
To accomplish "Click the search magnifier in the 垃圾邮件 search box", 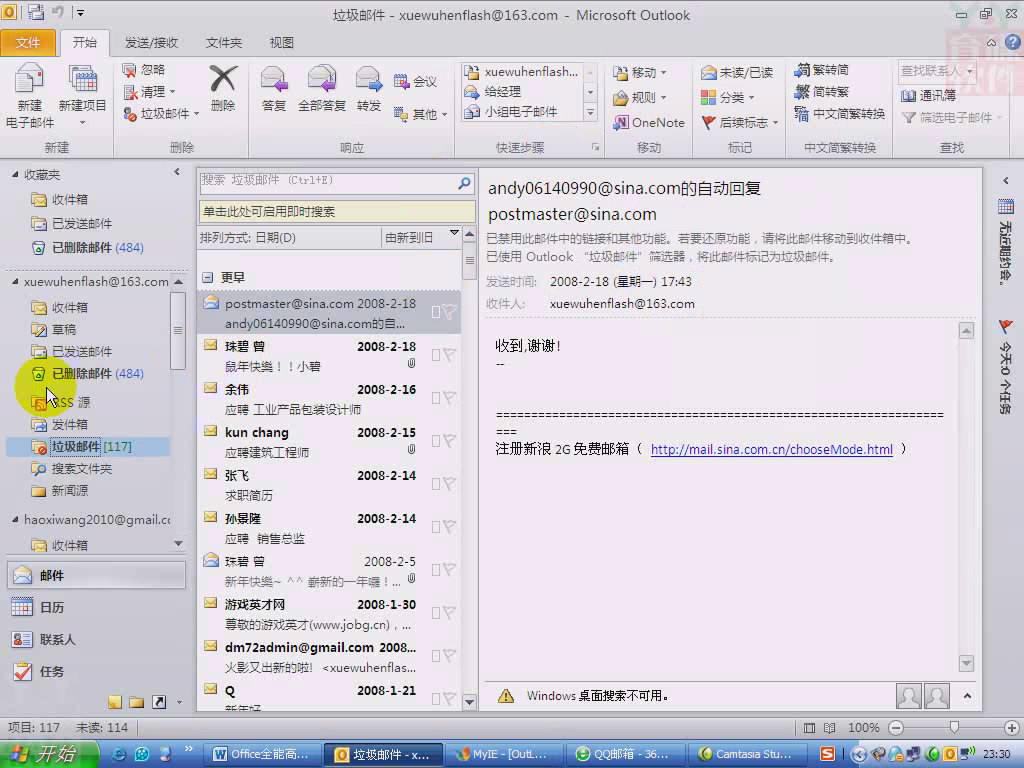I will click(x=464, y=183).
